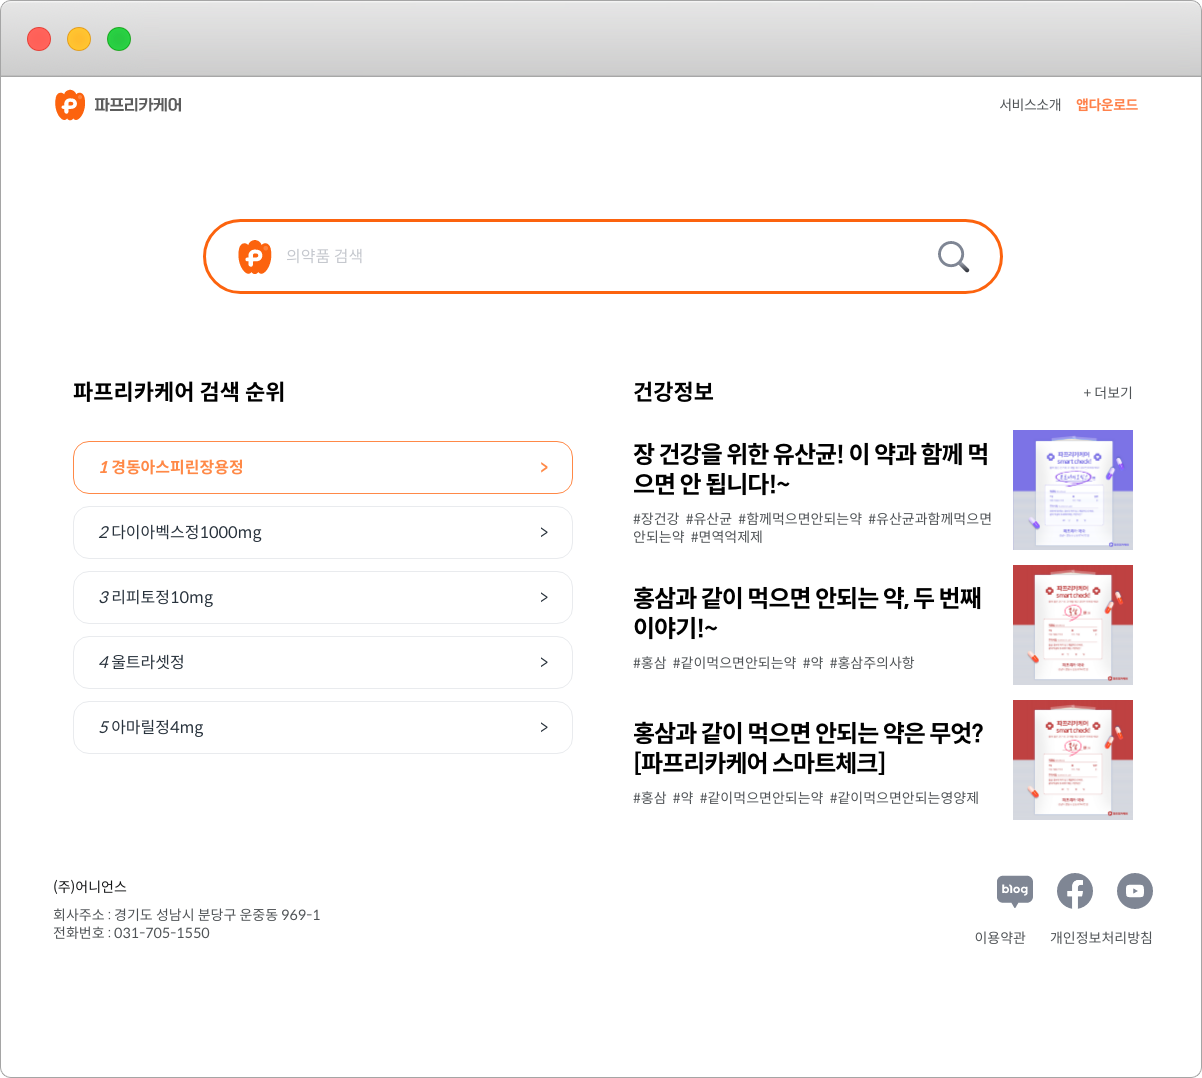Select rank 5 아마릴정4mg item
The image size is (1202, 1078).
point(322,727)
